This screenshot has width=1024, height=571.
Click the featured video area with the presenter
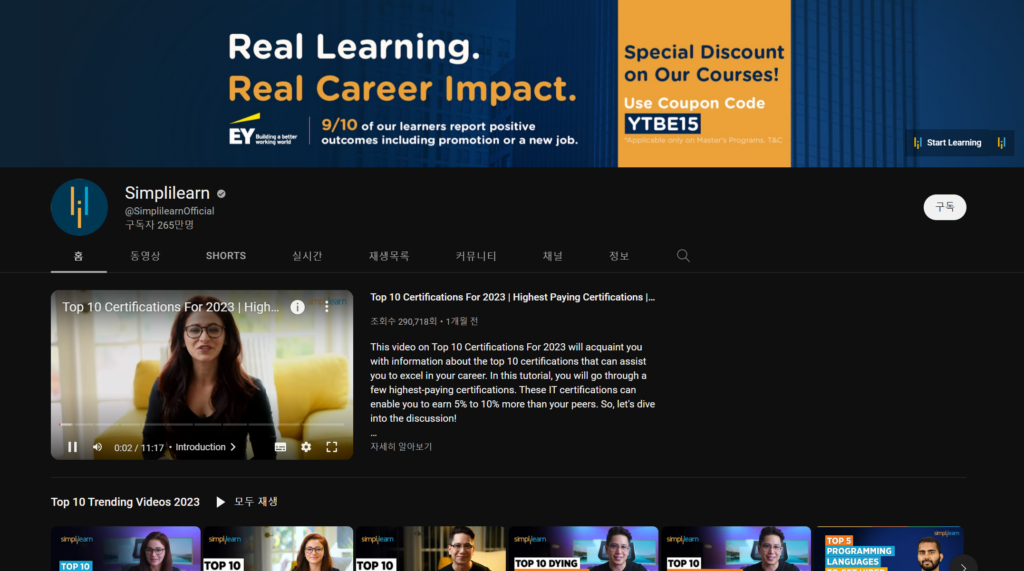pyautogui.click(x=202, y=375)
